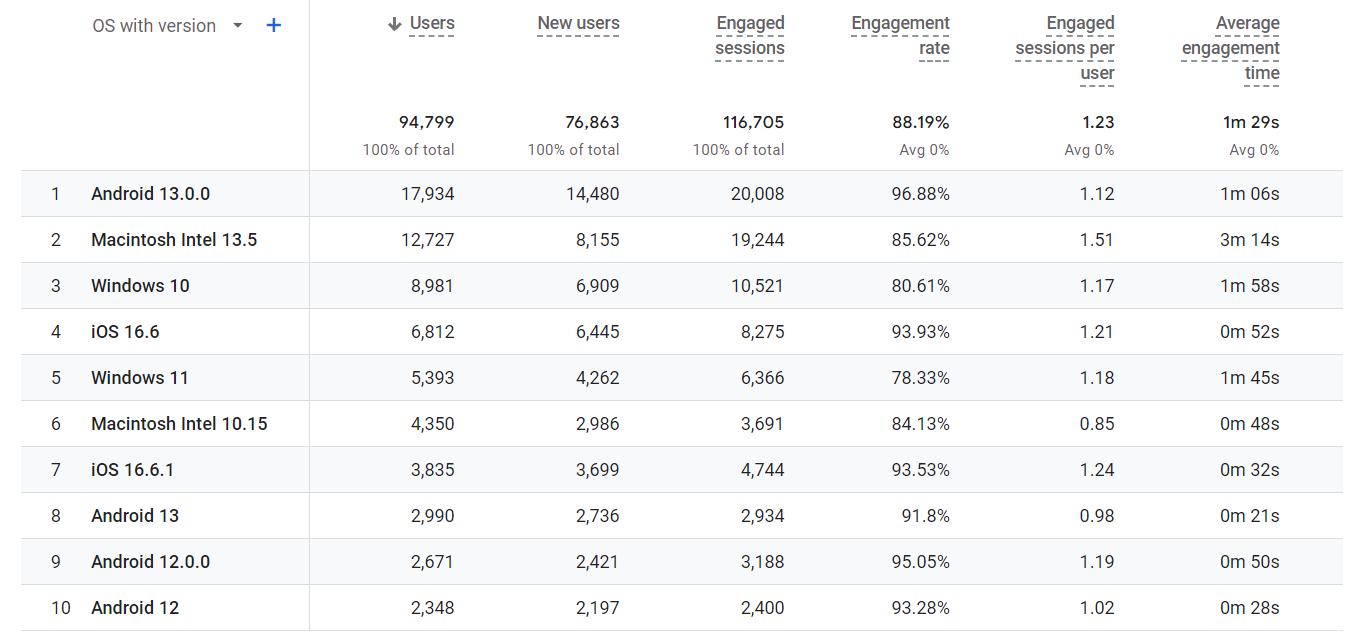Click Windows 11 engagement rate 78.33%
Screen dimensions: 1353x638
pos(921,378)
